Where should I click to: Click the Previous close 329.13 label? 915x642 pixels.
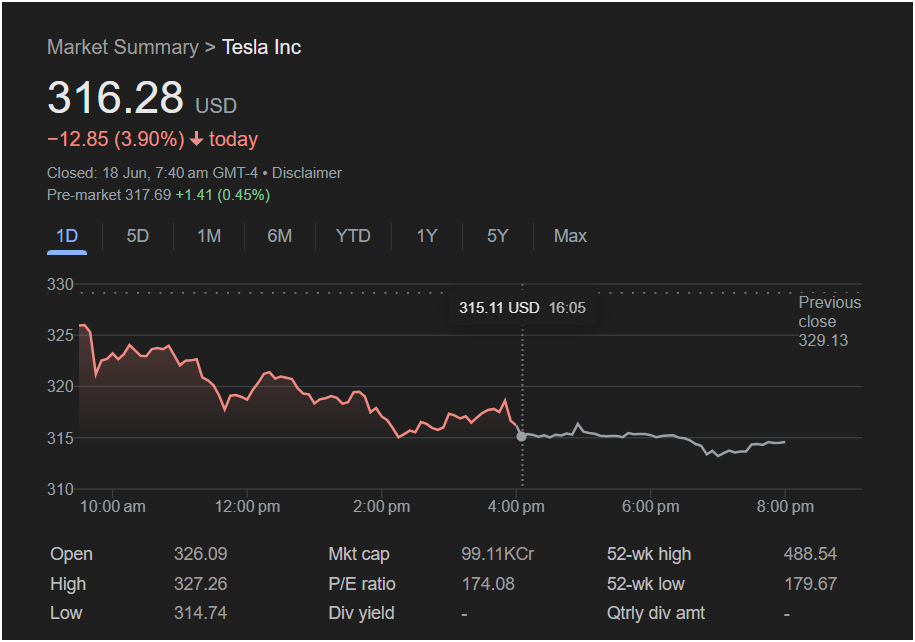pyautogui.click(x=829, y=322)
